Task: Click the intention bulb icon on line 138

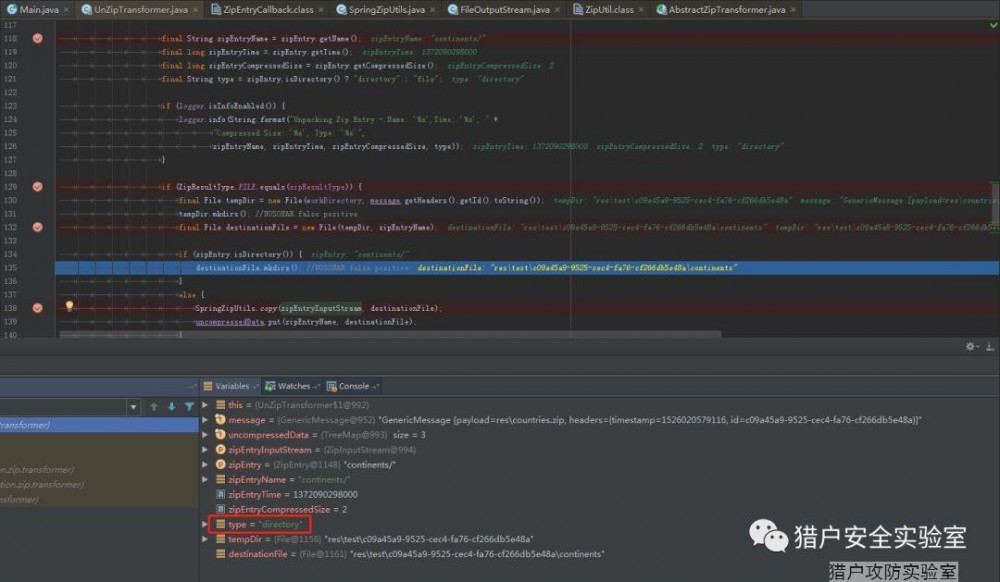Action: pos(69,304)
